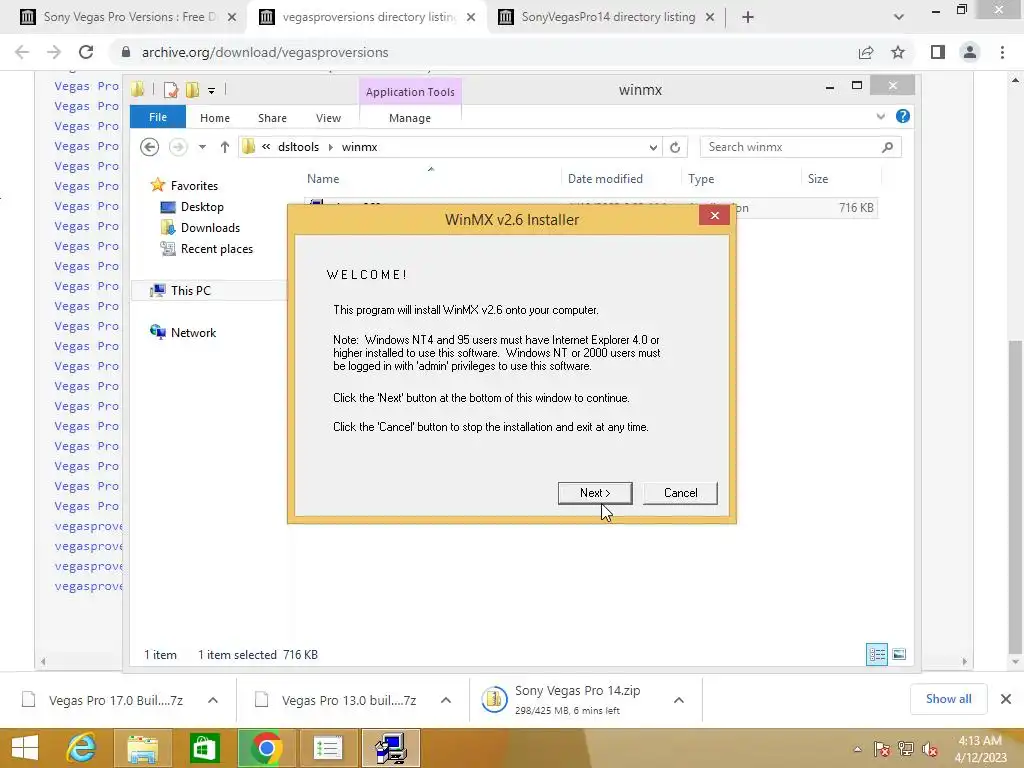The image size is (1024, 768).
Task: Click Next in WinMX installer
Action: click(x=595, y=493)
